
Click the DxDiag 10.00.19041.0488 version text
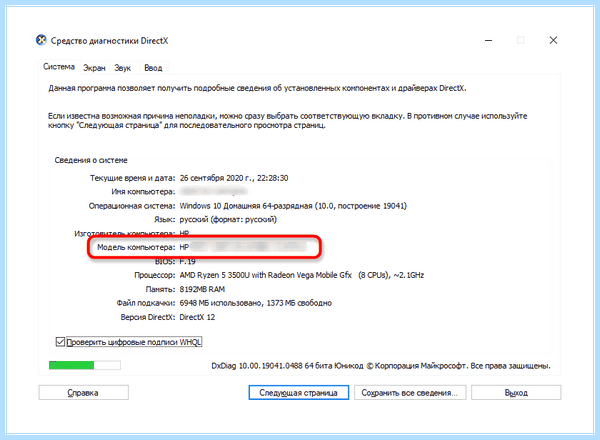point(381,366)
